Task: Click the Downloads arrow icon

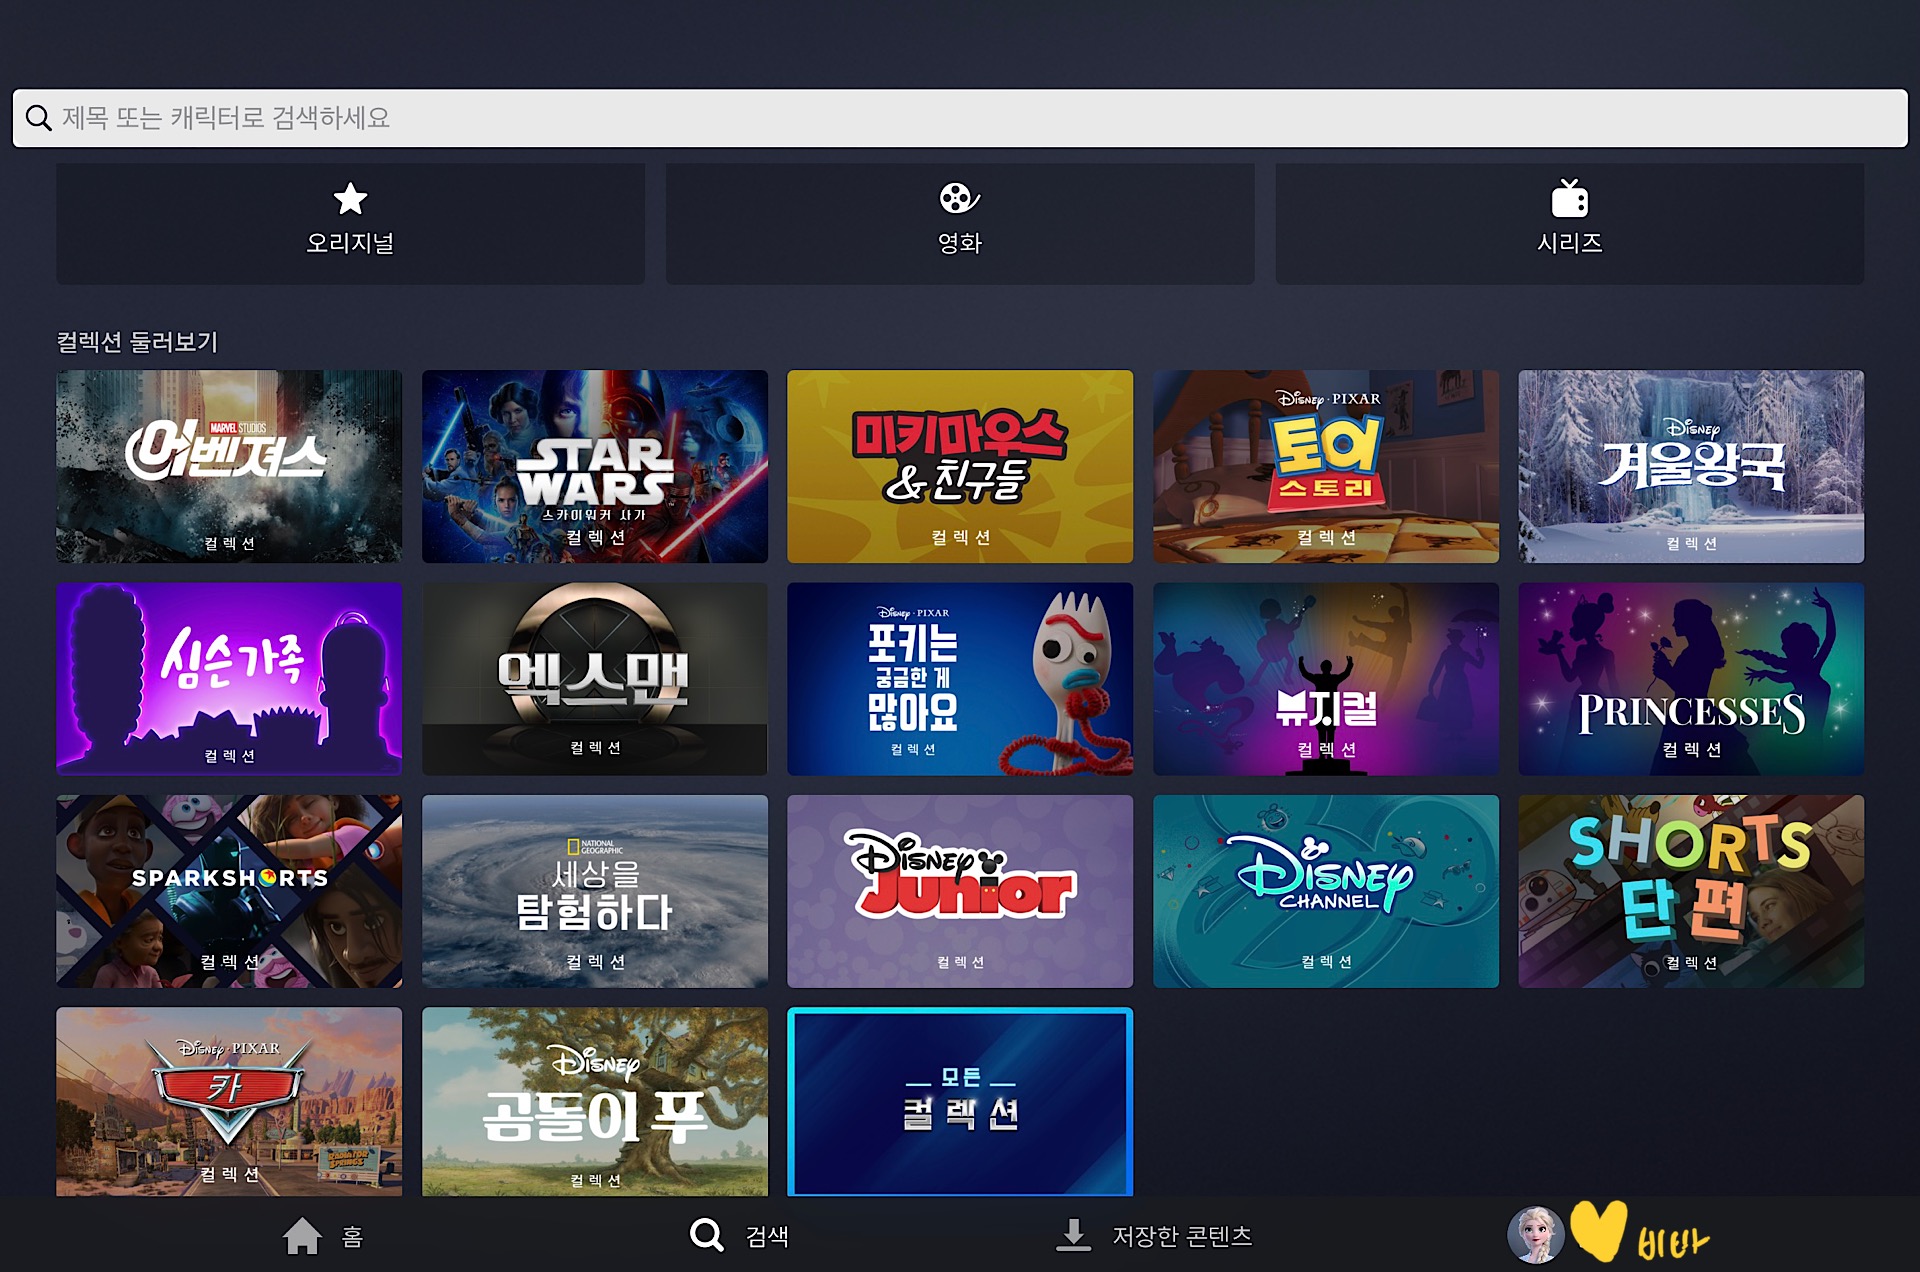Action: coord(1073,1235)
